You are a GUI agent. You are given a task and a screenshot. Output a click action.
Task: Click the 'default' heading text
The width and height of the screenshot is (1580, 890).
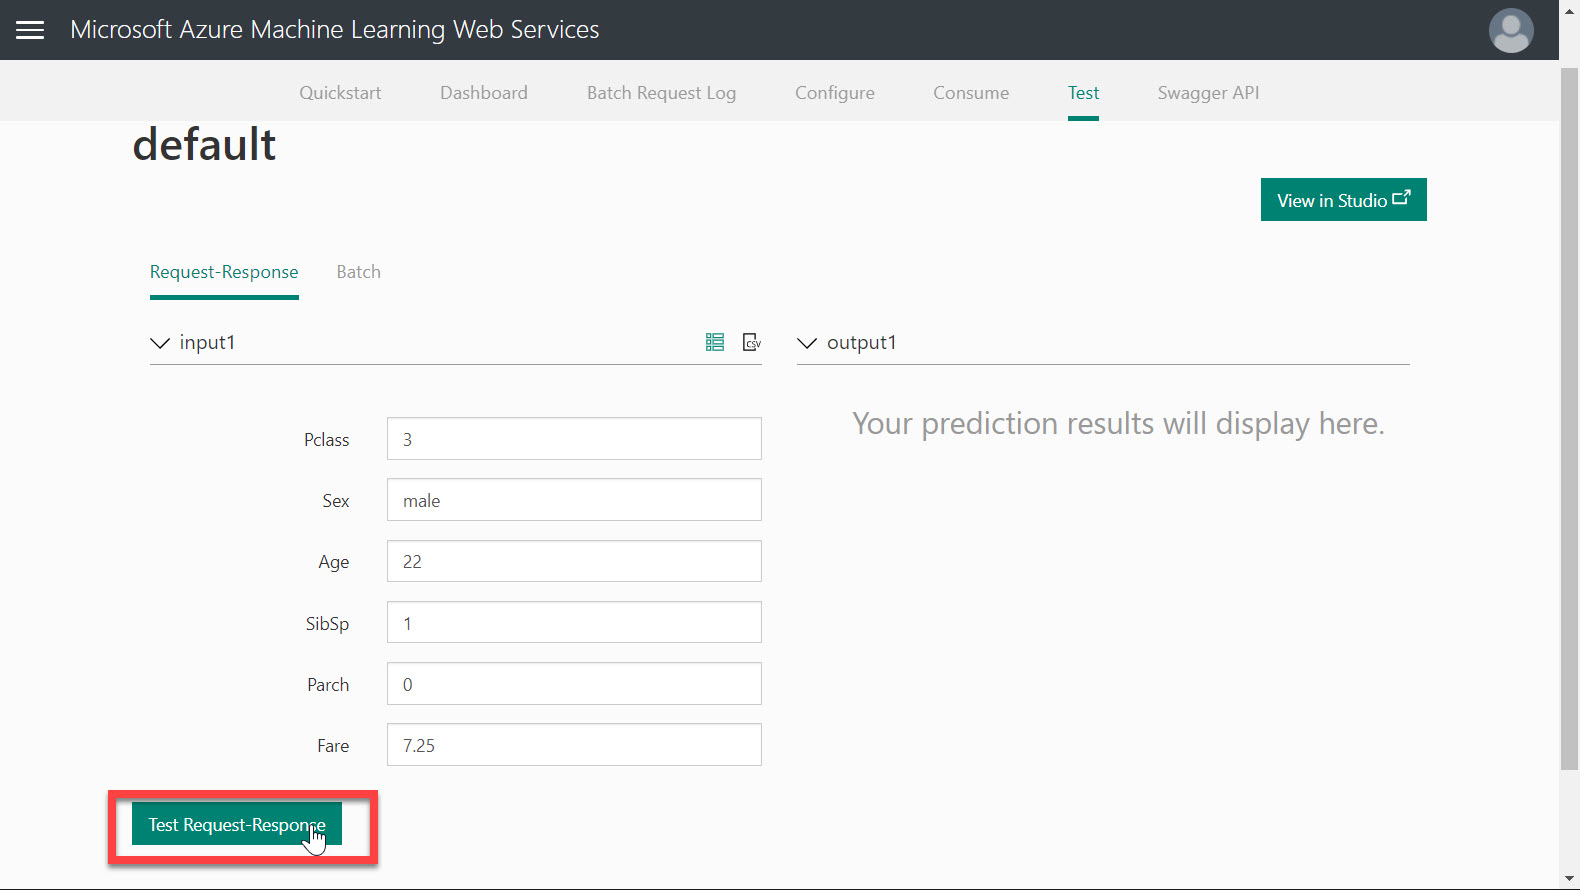tap(204, 145)
